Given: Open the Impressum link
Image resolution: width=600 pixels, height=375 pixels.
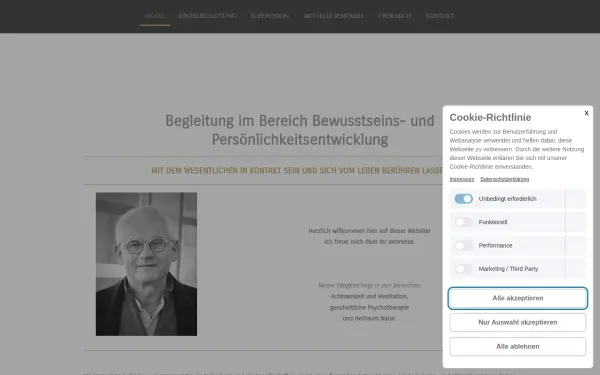Looking at the screenshot, I should [x=461, y=179].
